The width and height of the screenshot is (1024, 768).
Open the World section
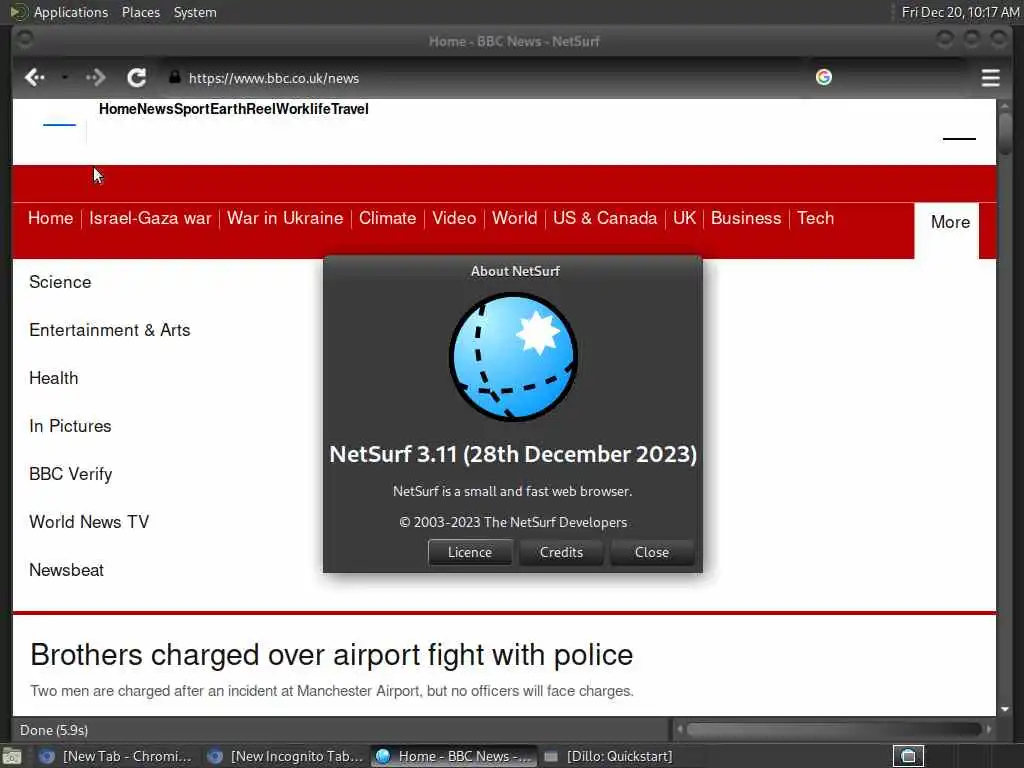coord(515,218)
